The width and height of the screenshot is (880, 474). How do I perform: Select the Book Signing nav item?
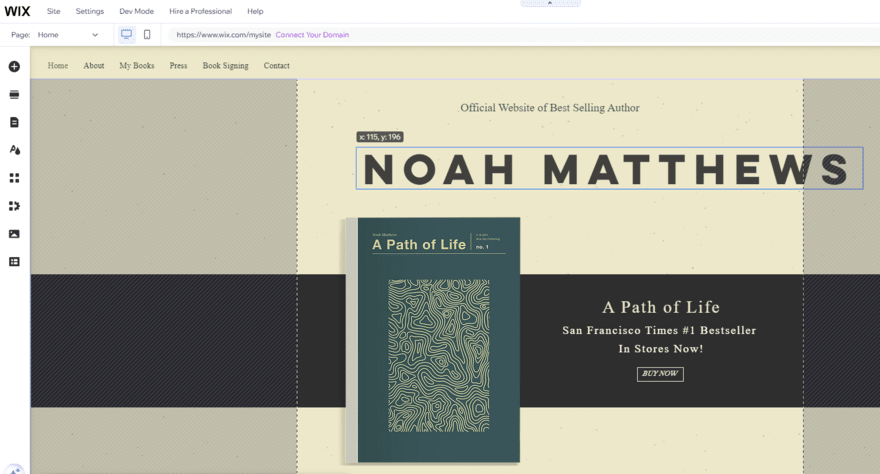226,66
